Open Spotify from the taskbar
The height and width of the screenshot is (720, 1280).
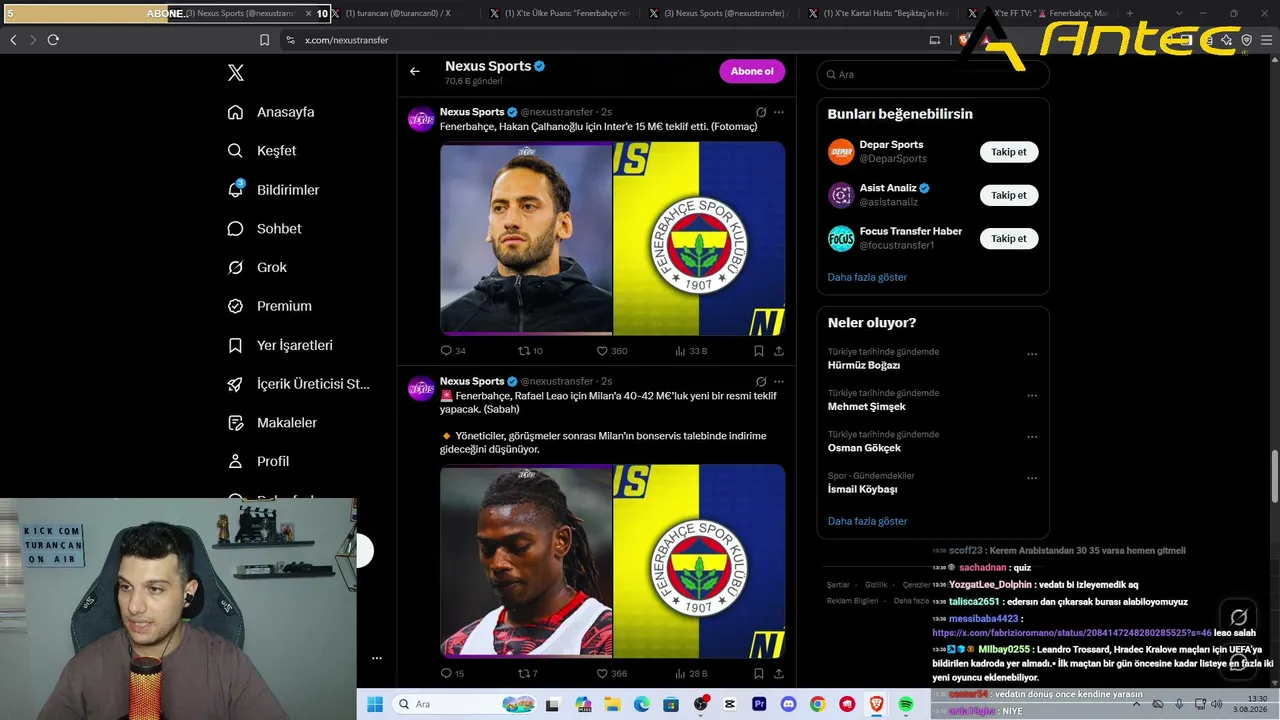tap(906, 704)
